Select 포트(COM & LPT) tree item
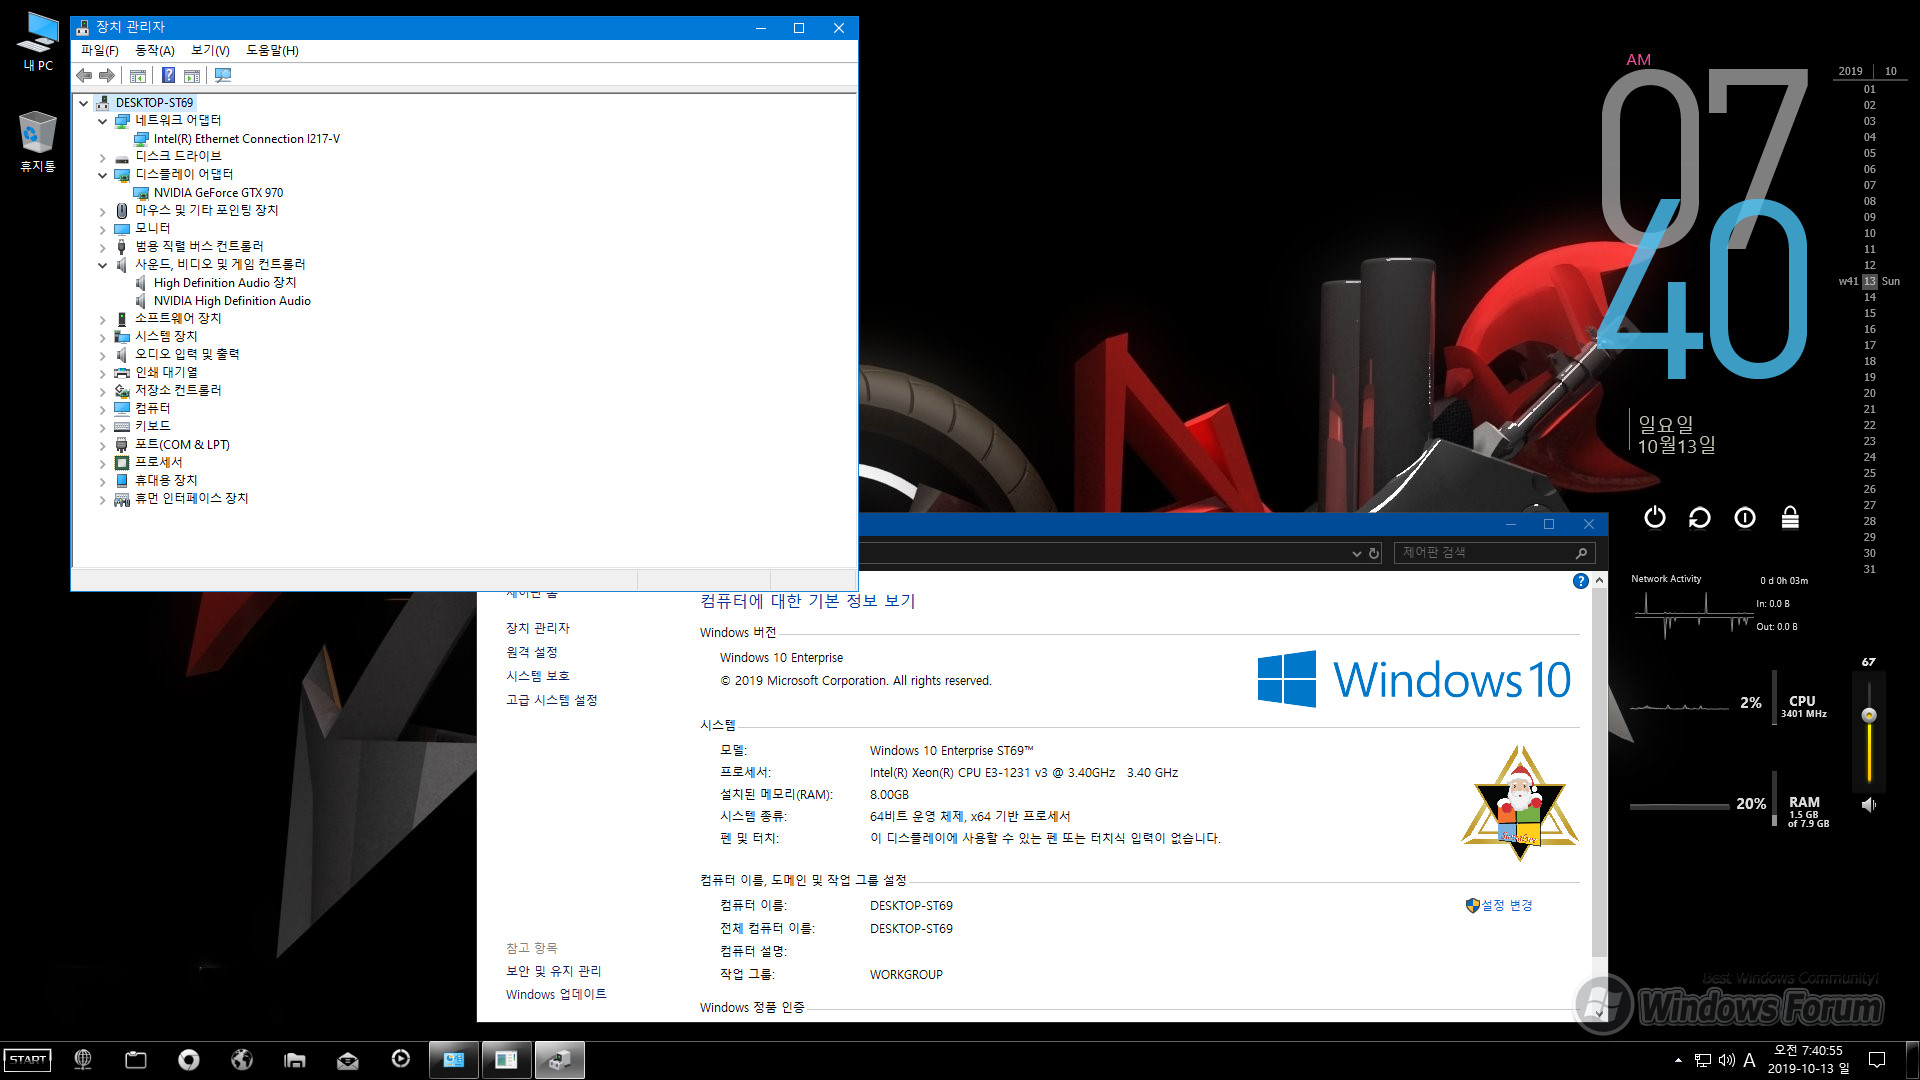The height and width of the screenshot is (1080, 1920). tap(182, 445)
